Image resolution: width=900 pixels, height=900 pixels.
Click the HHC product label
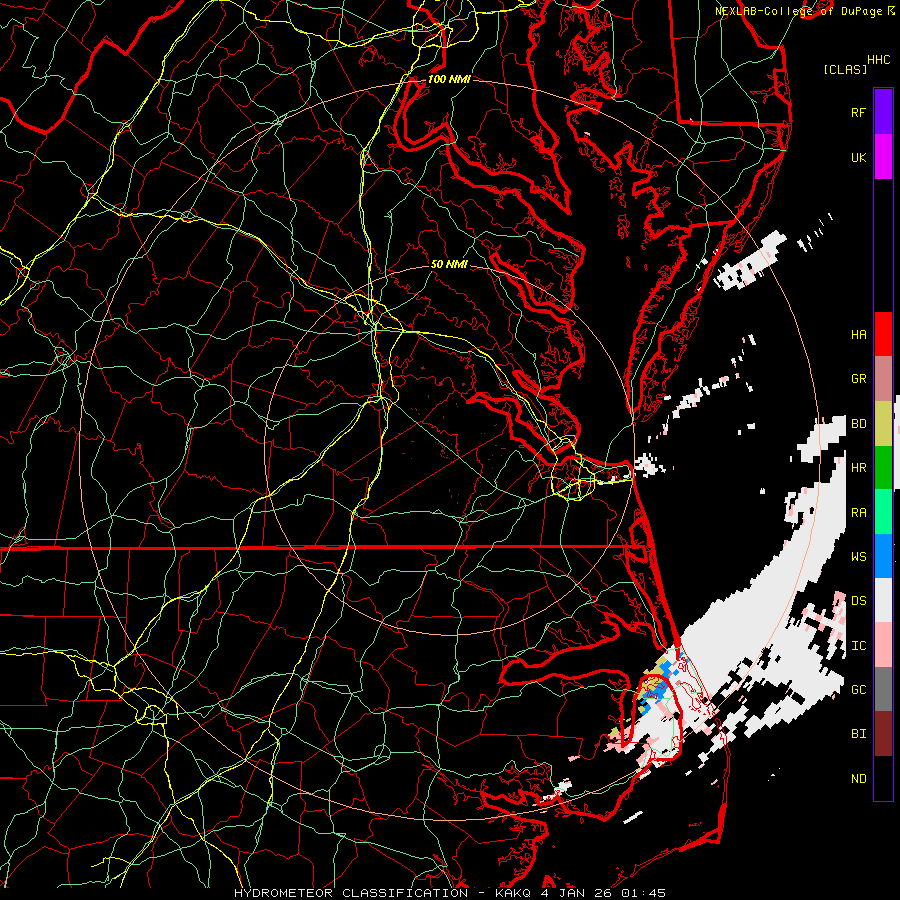click(878, 60)
